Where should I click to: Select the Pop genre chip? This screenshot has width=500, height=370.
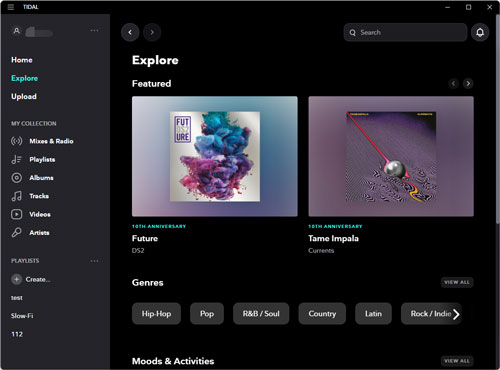[207, 314]
